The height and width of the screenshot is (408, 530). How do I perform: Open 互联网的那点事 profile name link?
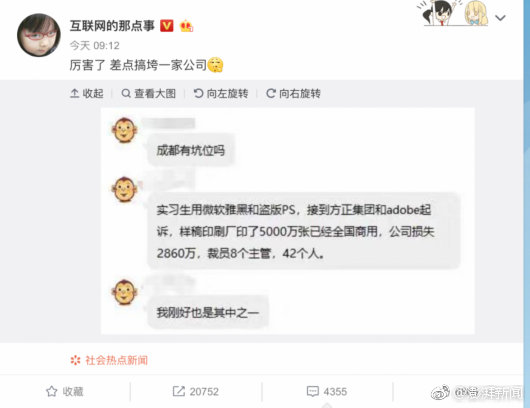coord(112,26)
